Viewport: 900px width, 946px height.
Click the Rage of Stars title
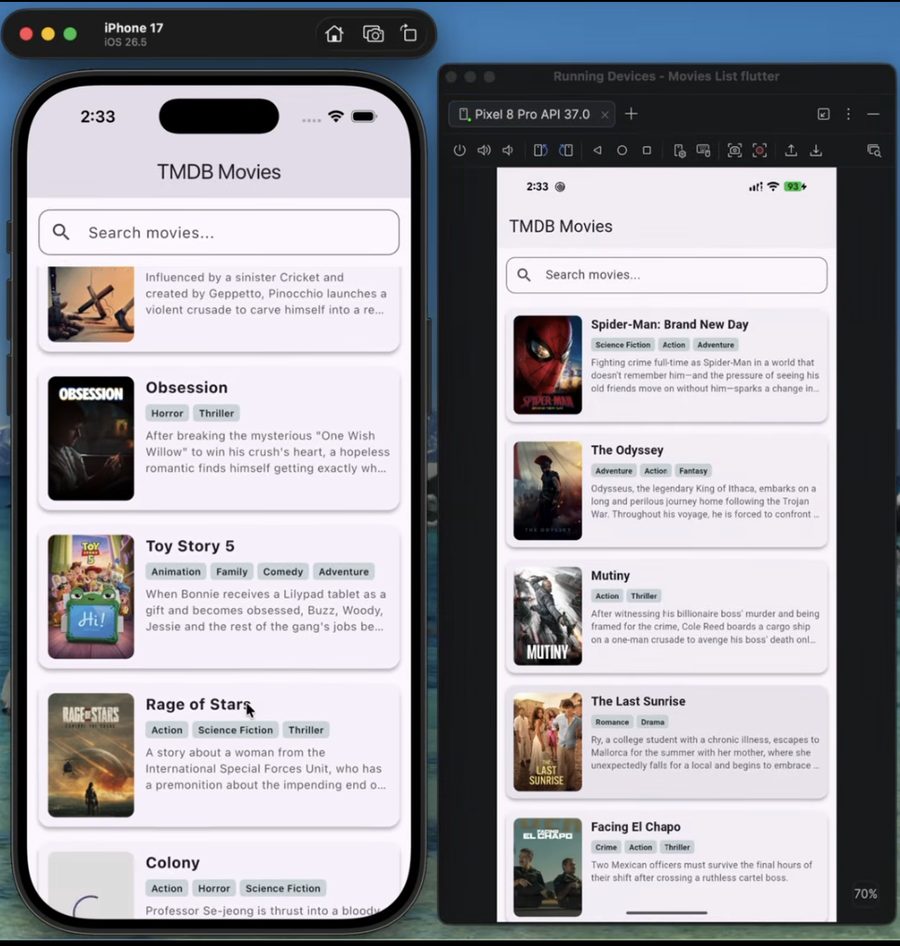pyautogui.click(x=198, y=704)
